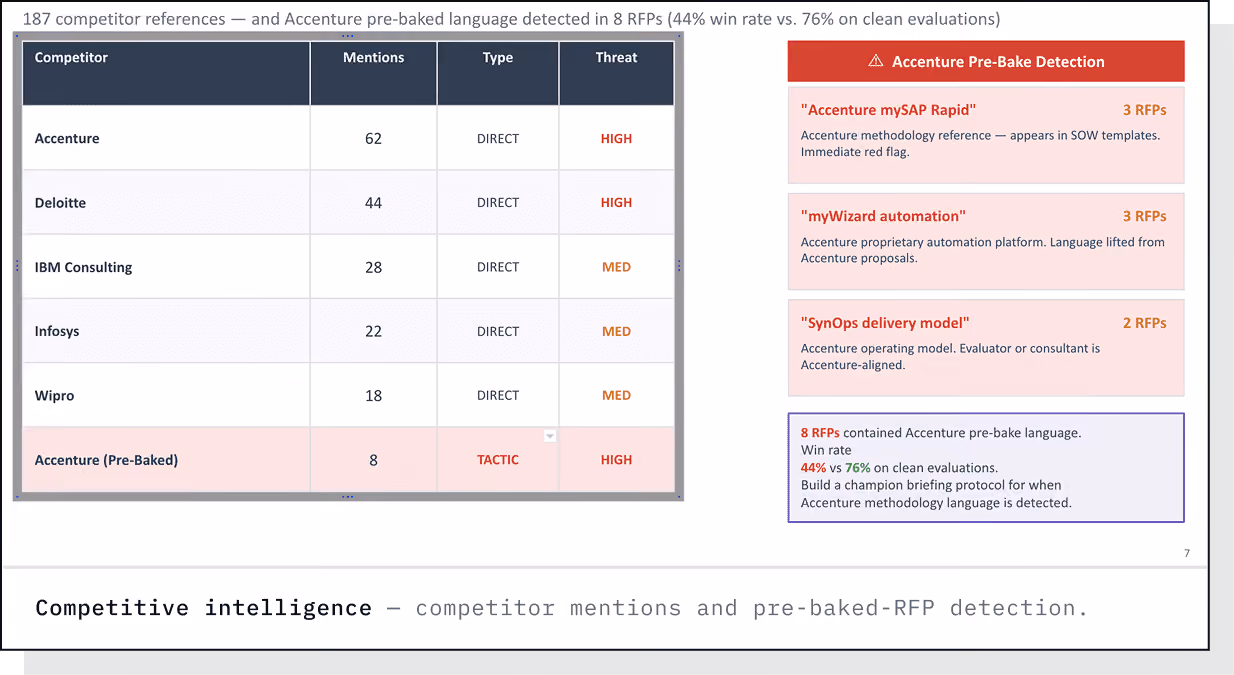Click the Infosys competitor name cell

point(166,331)
